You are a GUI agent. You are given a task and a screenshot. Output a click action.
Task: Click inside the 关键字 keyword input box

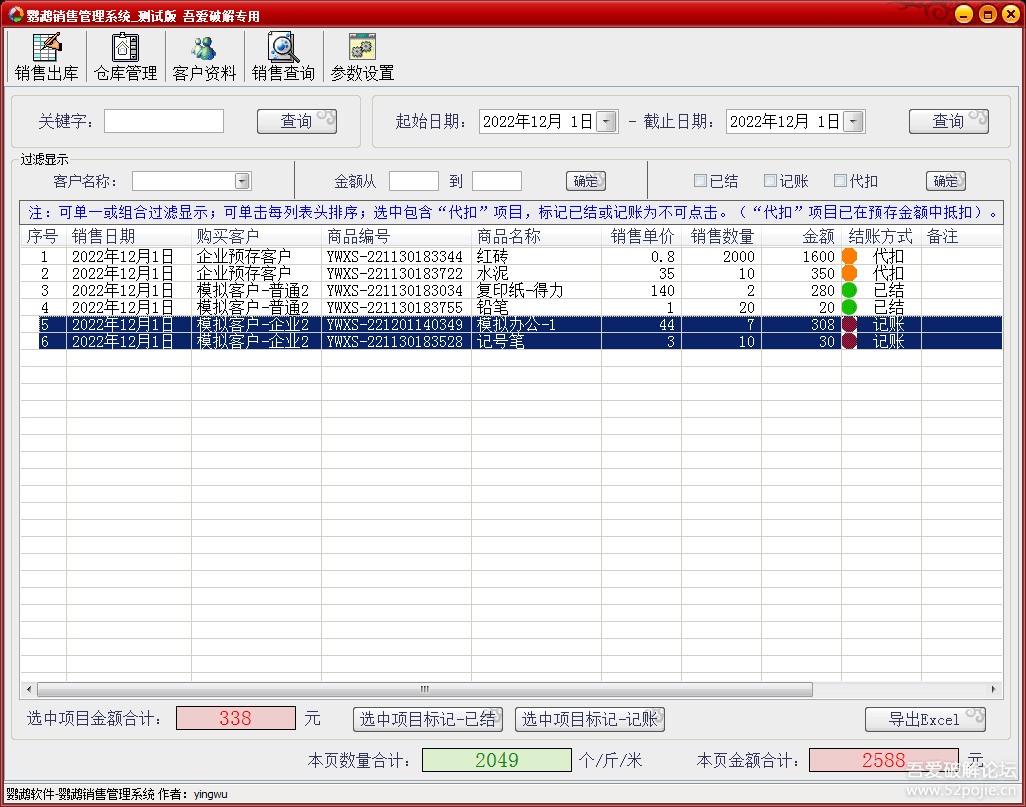point(163,121)
